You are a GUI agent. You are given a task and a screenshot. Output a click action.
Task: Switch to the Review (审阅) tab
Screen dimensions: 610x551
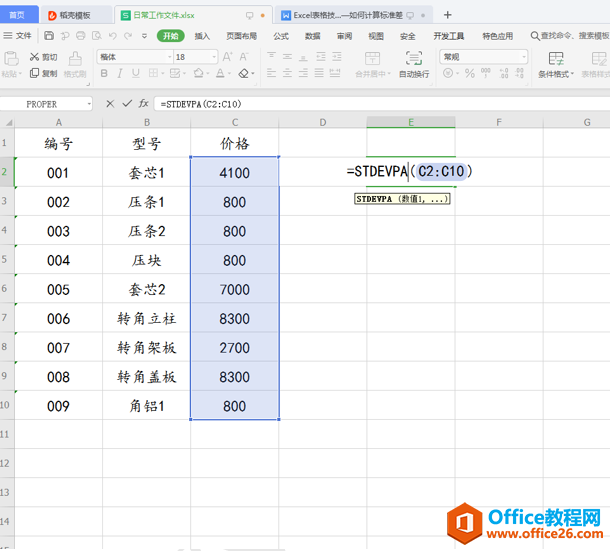pyautogui.click(x=344, y=36)
